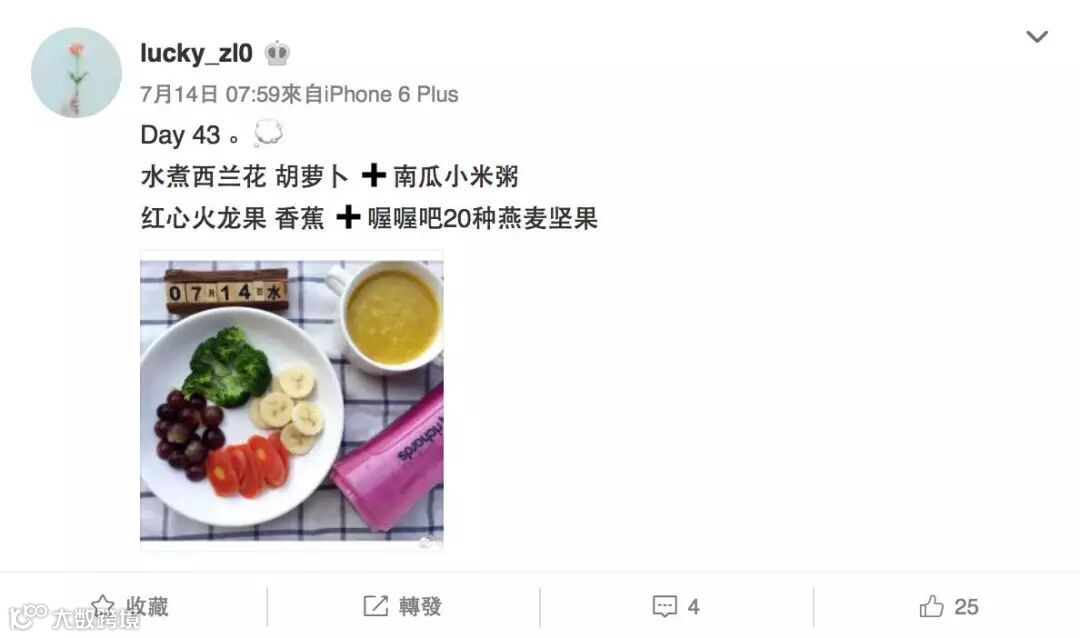Click the Day 43 post text
Viewport: 1080px width, 638px height.
coord(180,135)
